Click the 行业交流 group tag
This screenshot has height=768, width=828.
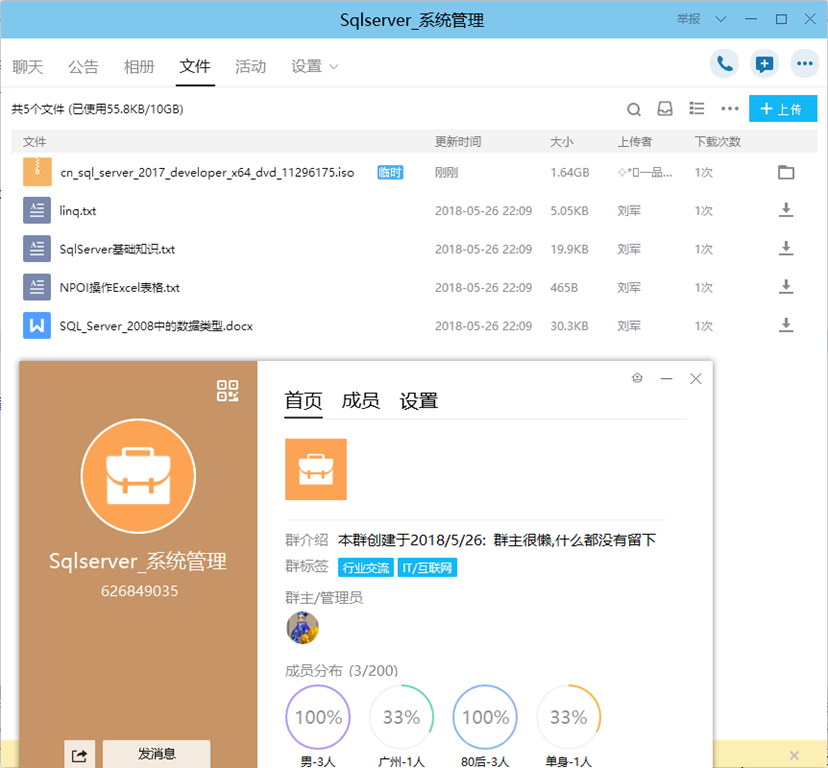[365, 568]
